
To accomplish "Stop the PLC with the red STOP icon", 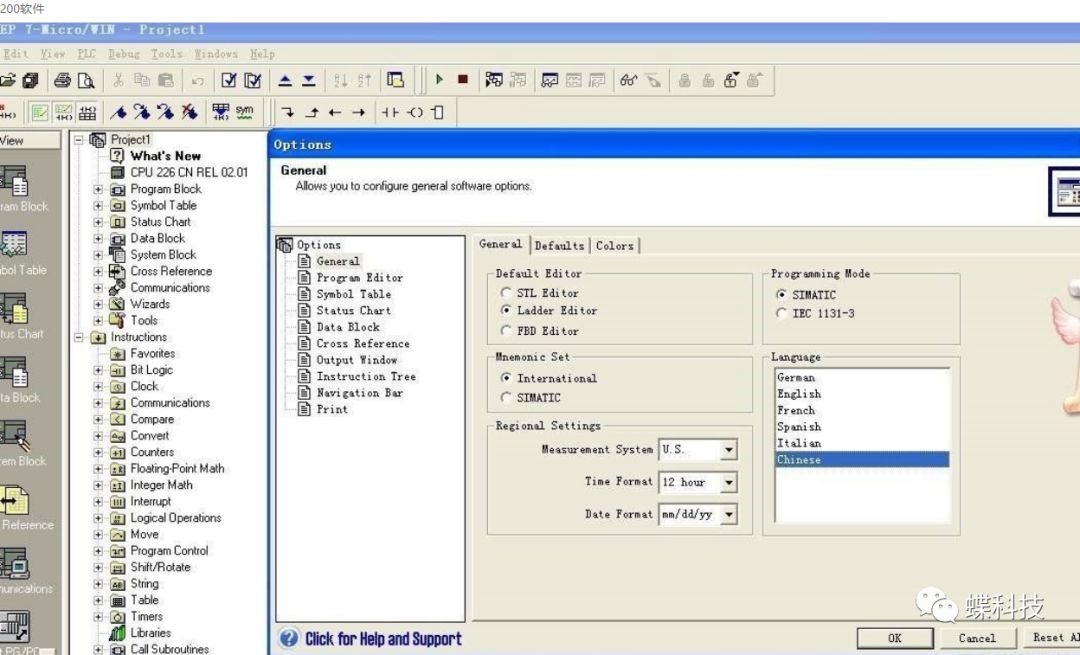I will click(x=463, y=80).
